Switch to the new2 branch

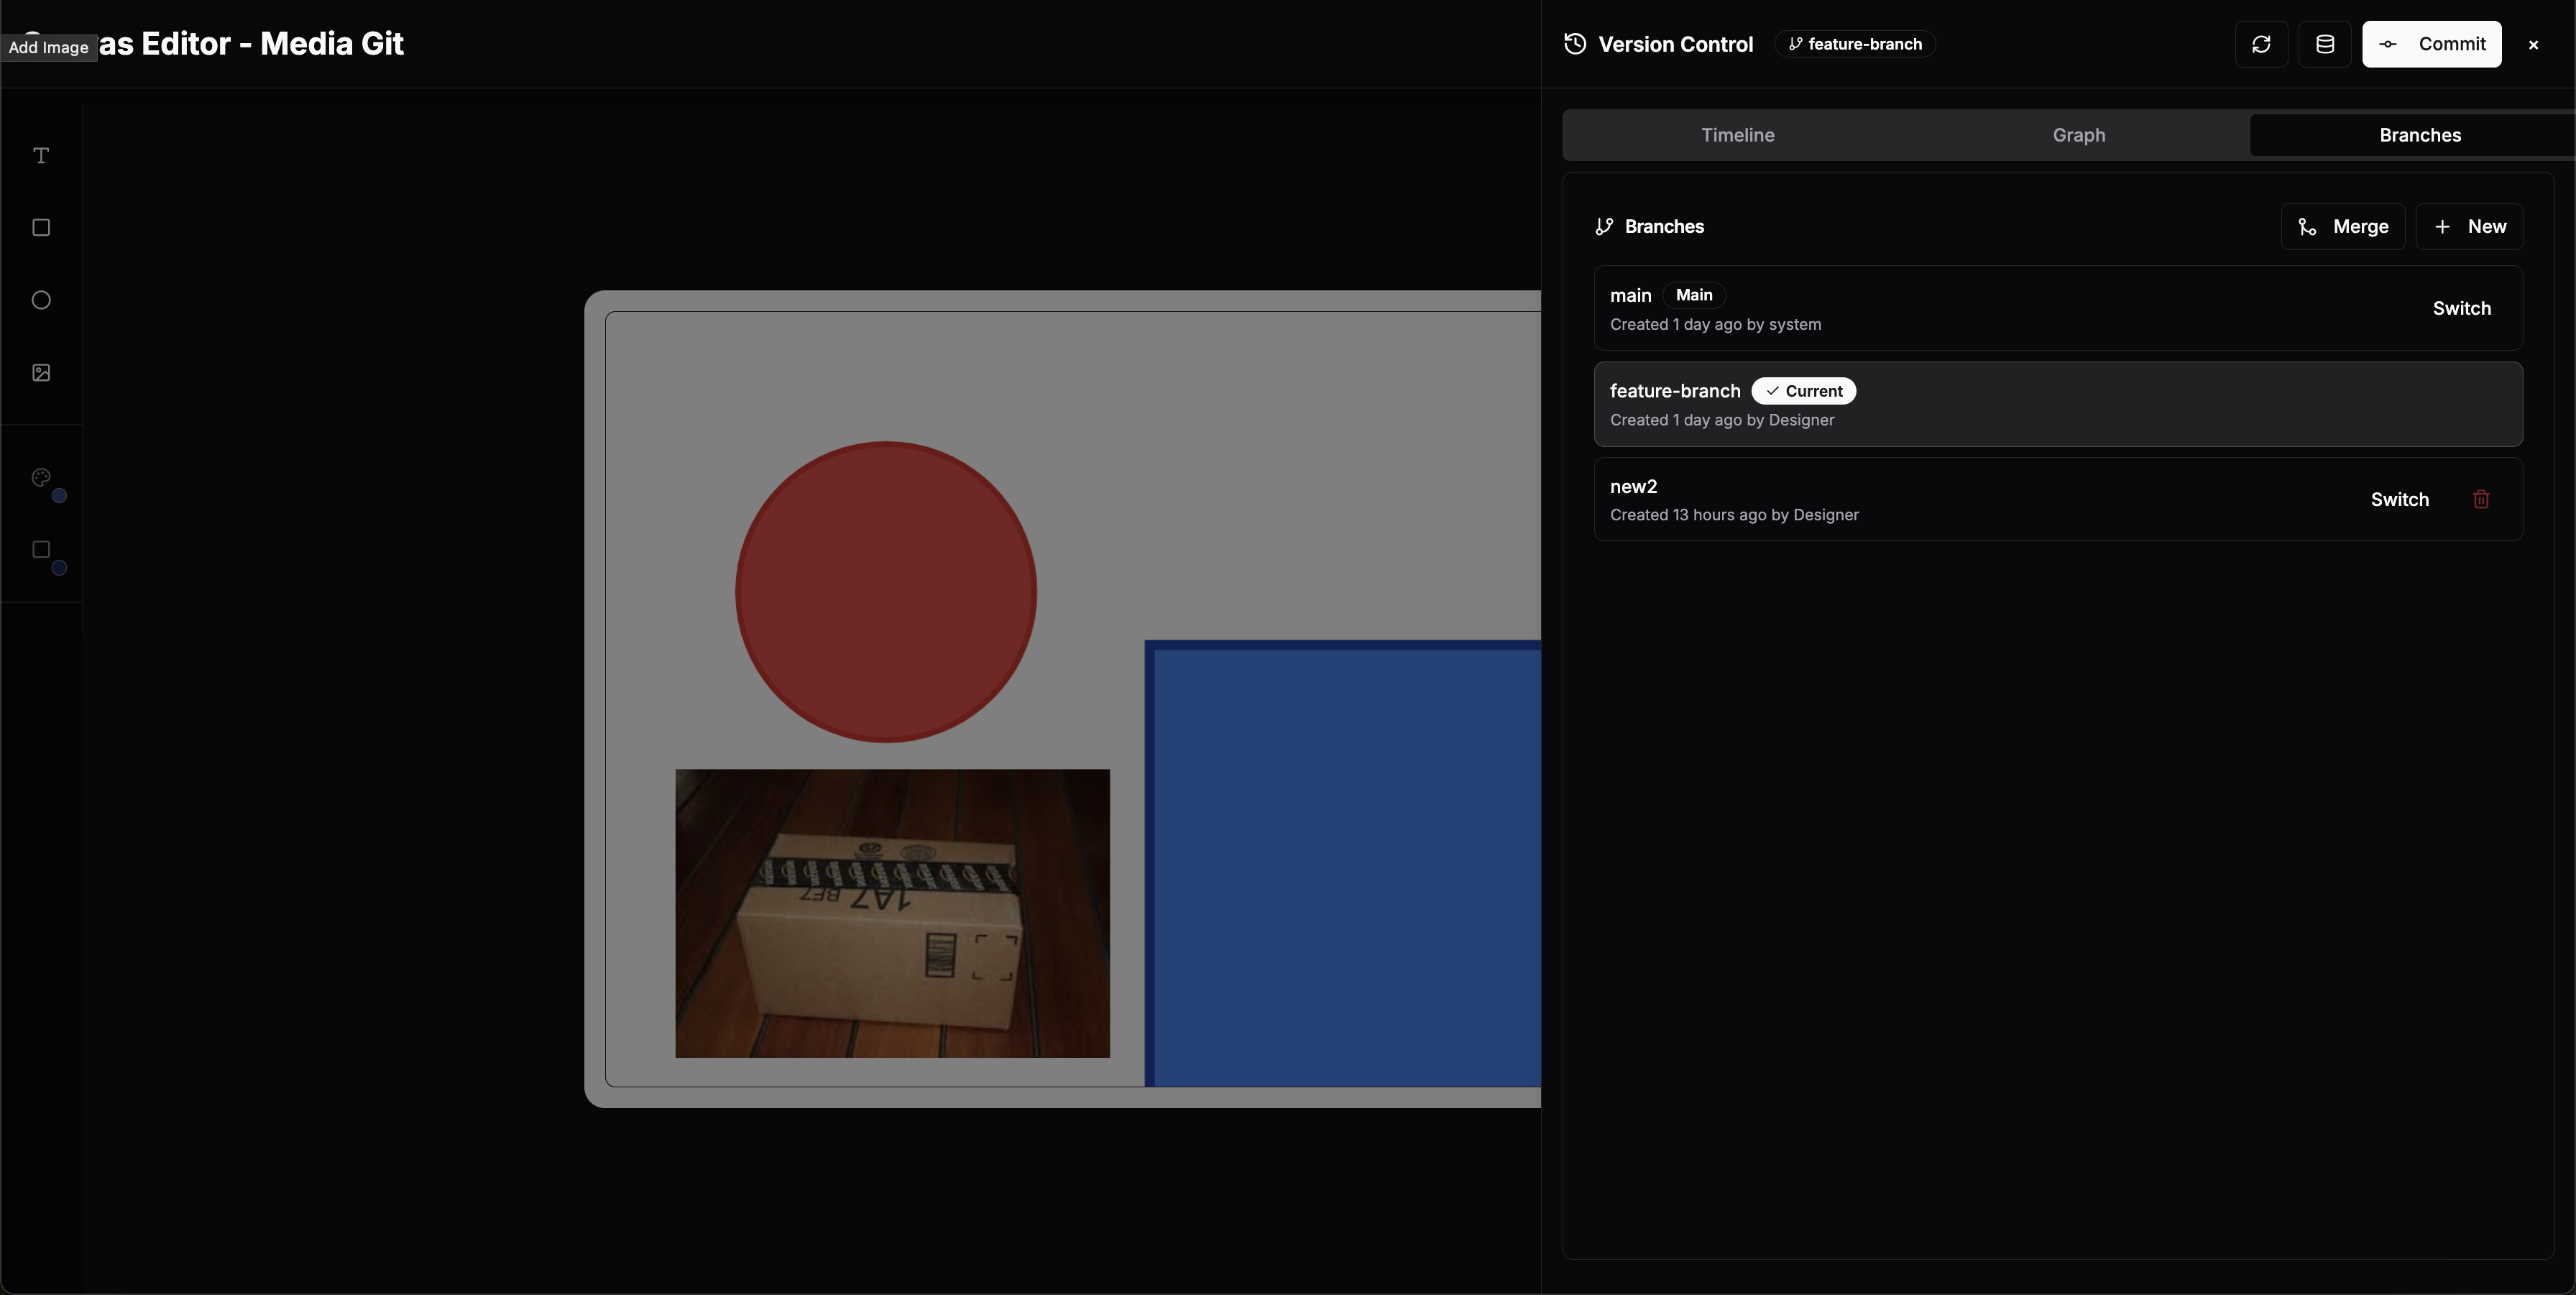pos(2399,499)
